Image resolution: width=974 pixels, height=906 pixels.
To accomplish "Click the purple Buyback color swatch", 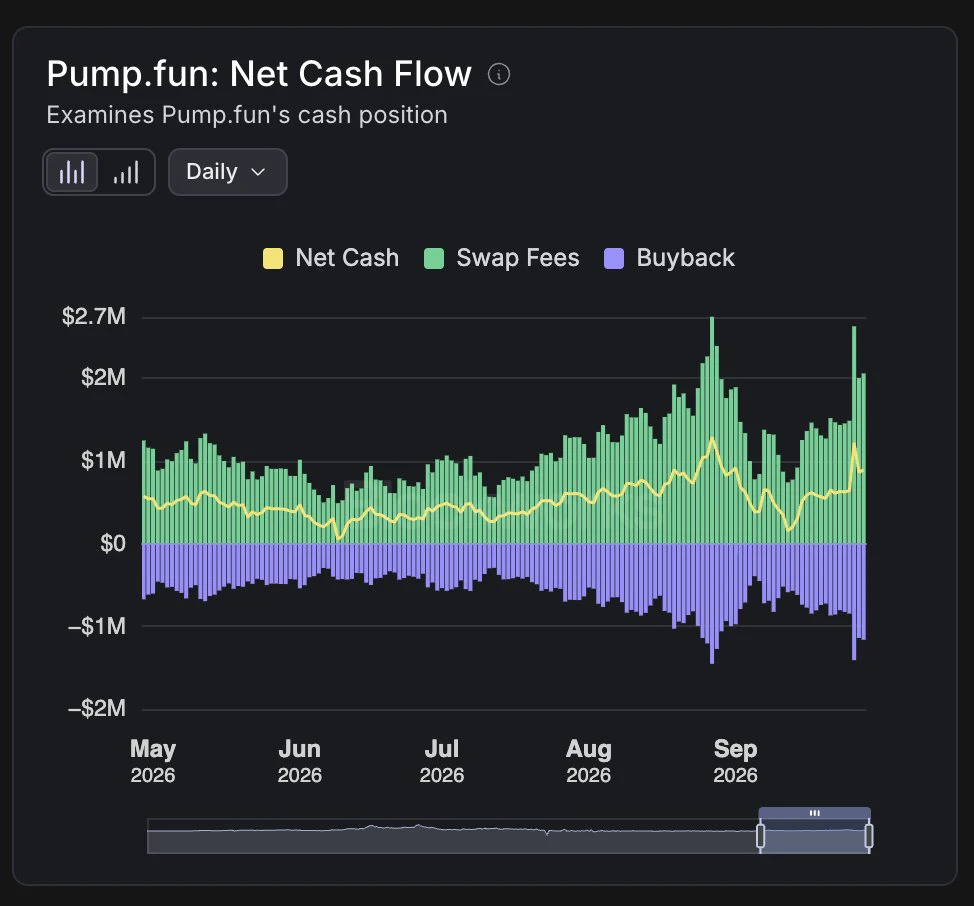I will click(614, 258).
